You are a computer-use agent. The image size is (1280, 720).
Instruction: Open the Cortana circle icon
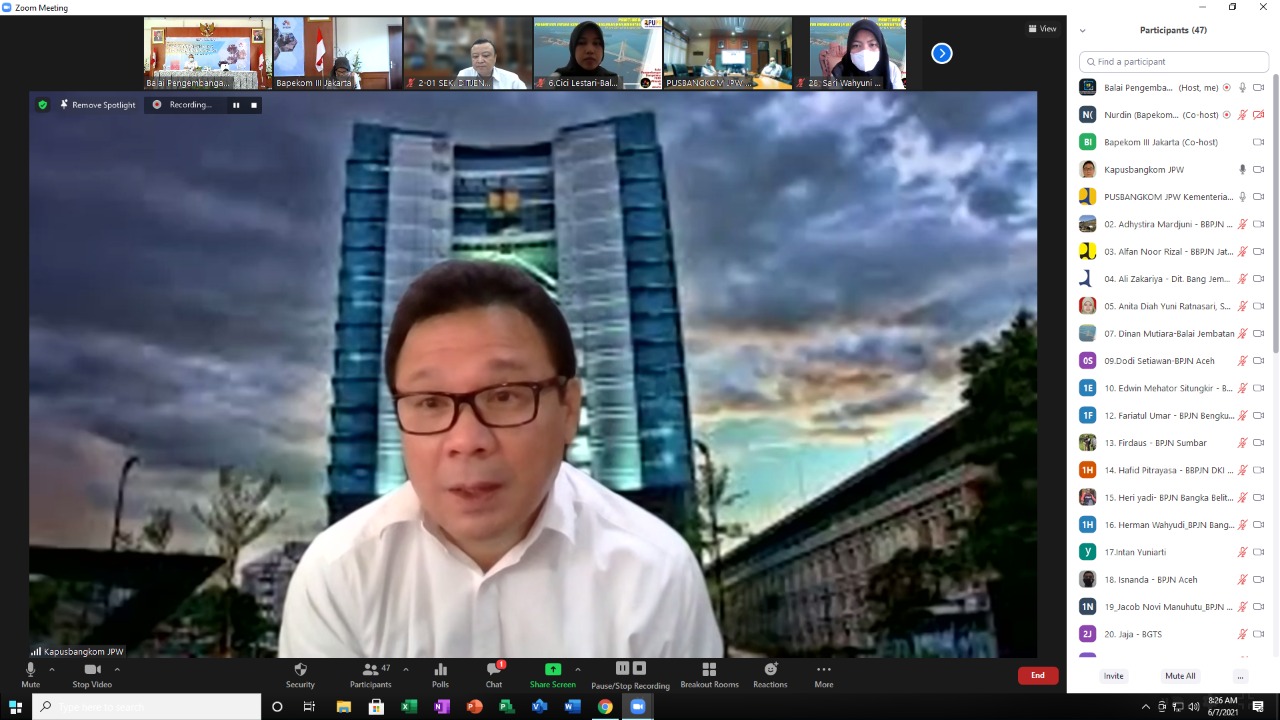(x=277, y=707)
